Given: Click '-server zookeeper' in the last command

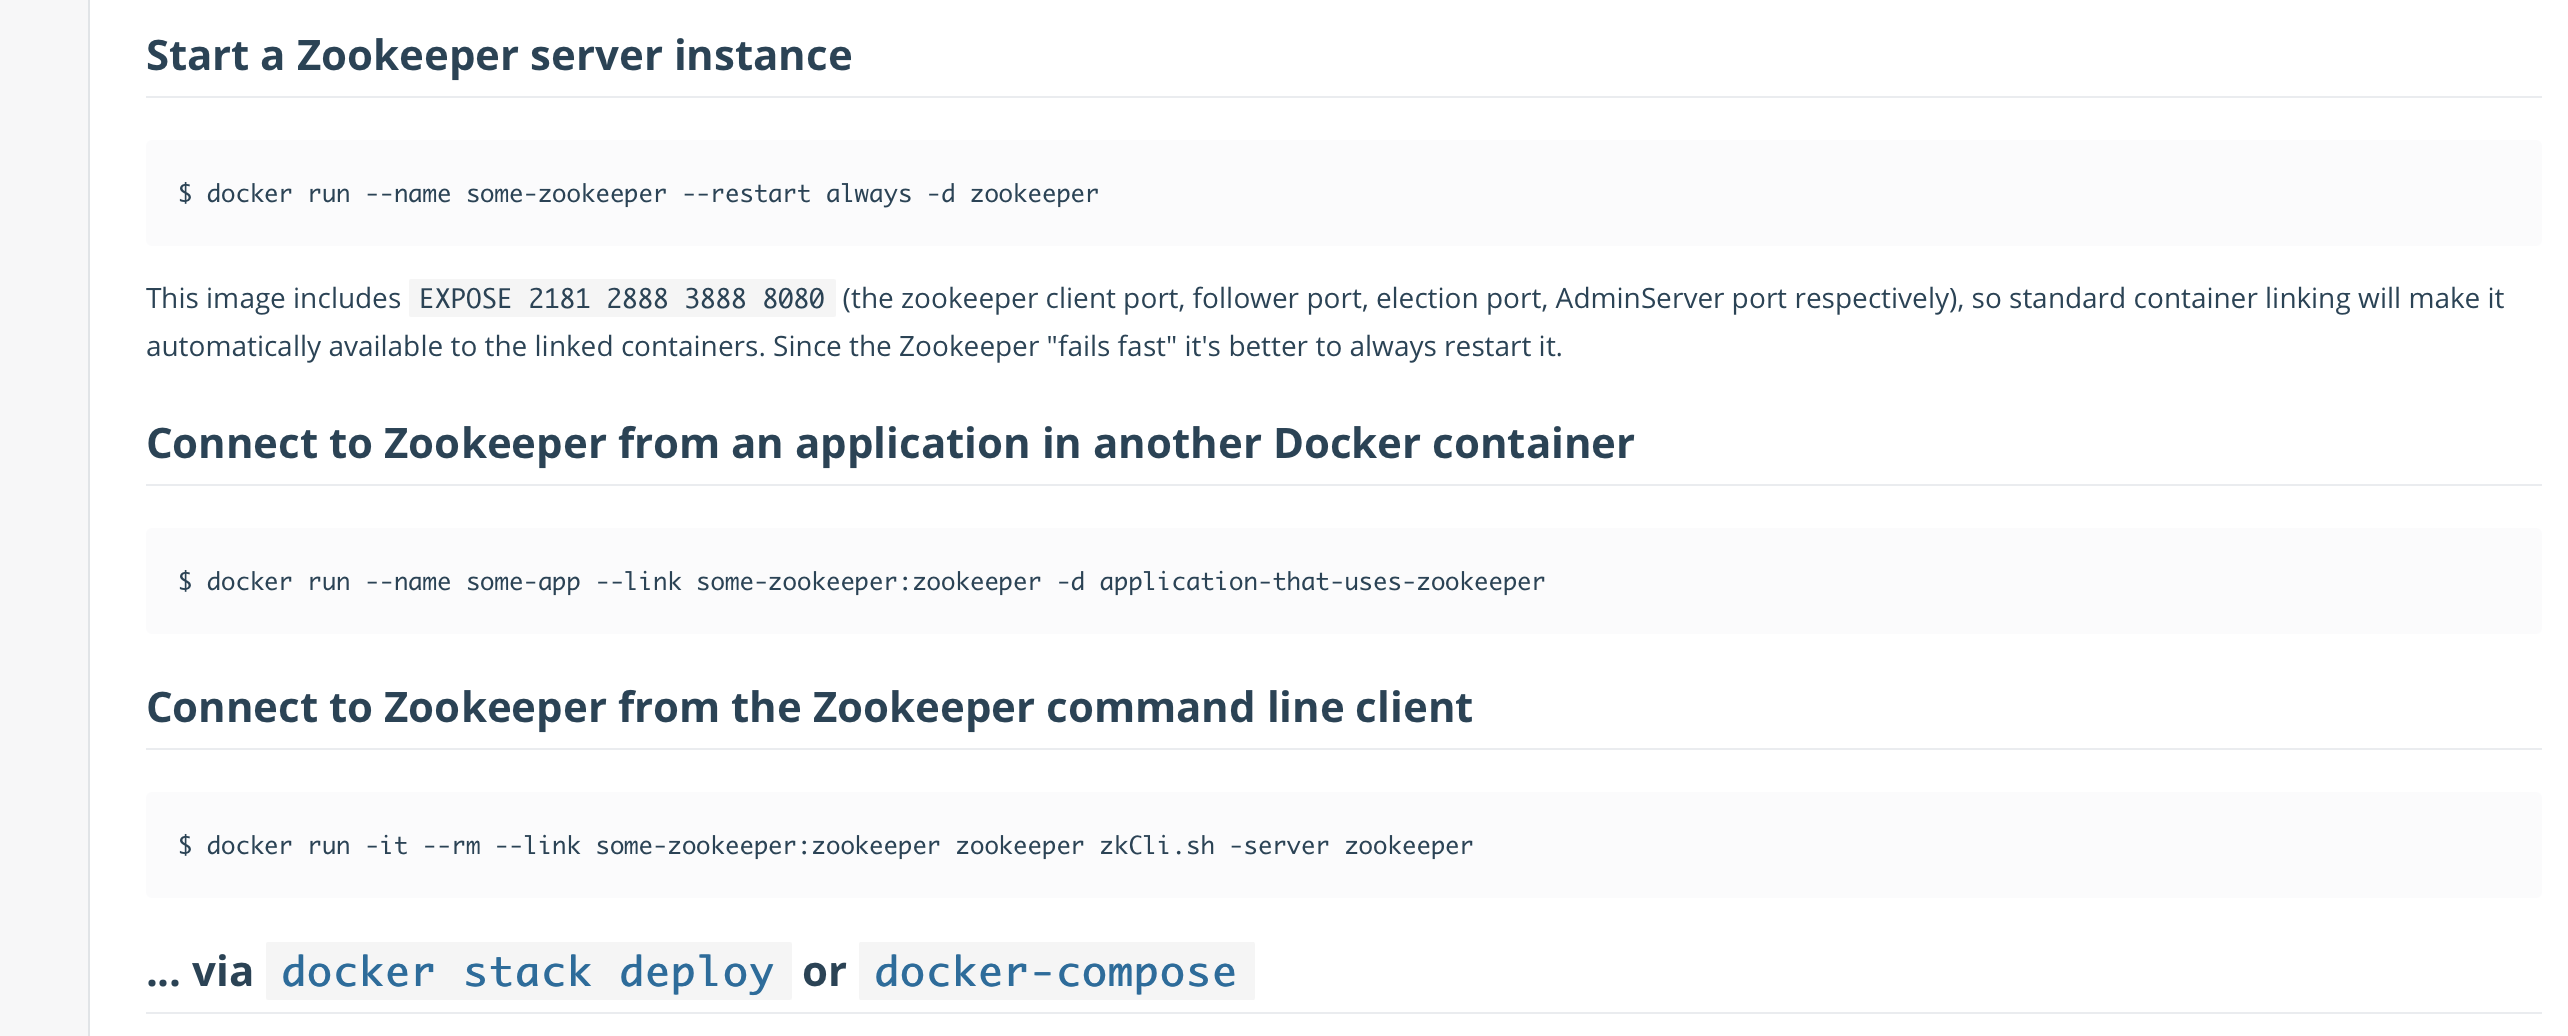Looking at the screenshot, I should (x=1351, y=846).
